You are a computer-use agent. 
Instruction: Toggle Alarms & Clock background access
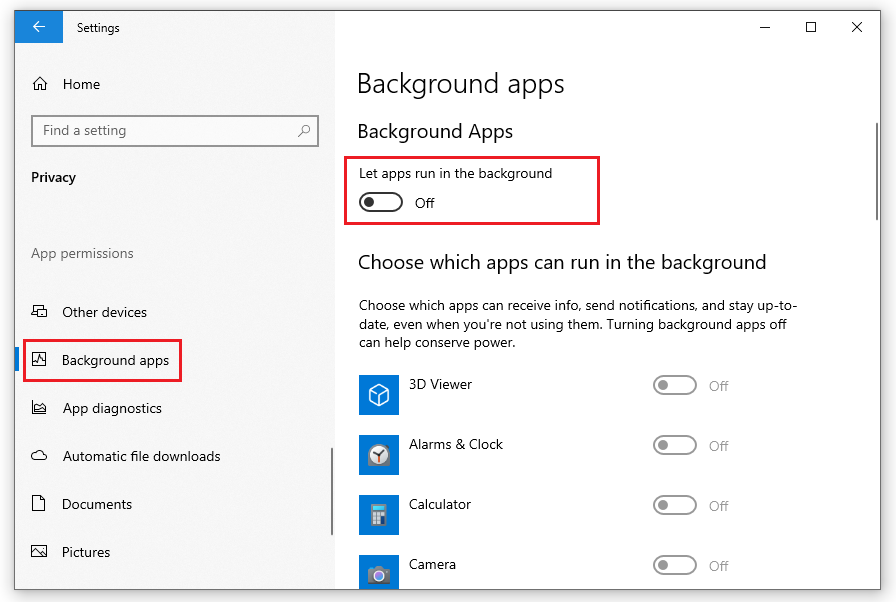pos(675,445)
